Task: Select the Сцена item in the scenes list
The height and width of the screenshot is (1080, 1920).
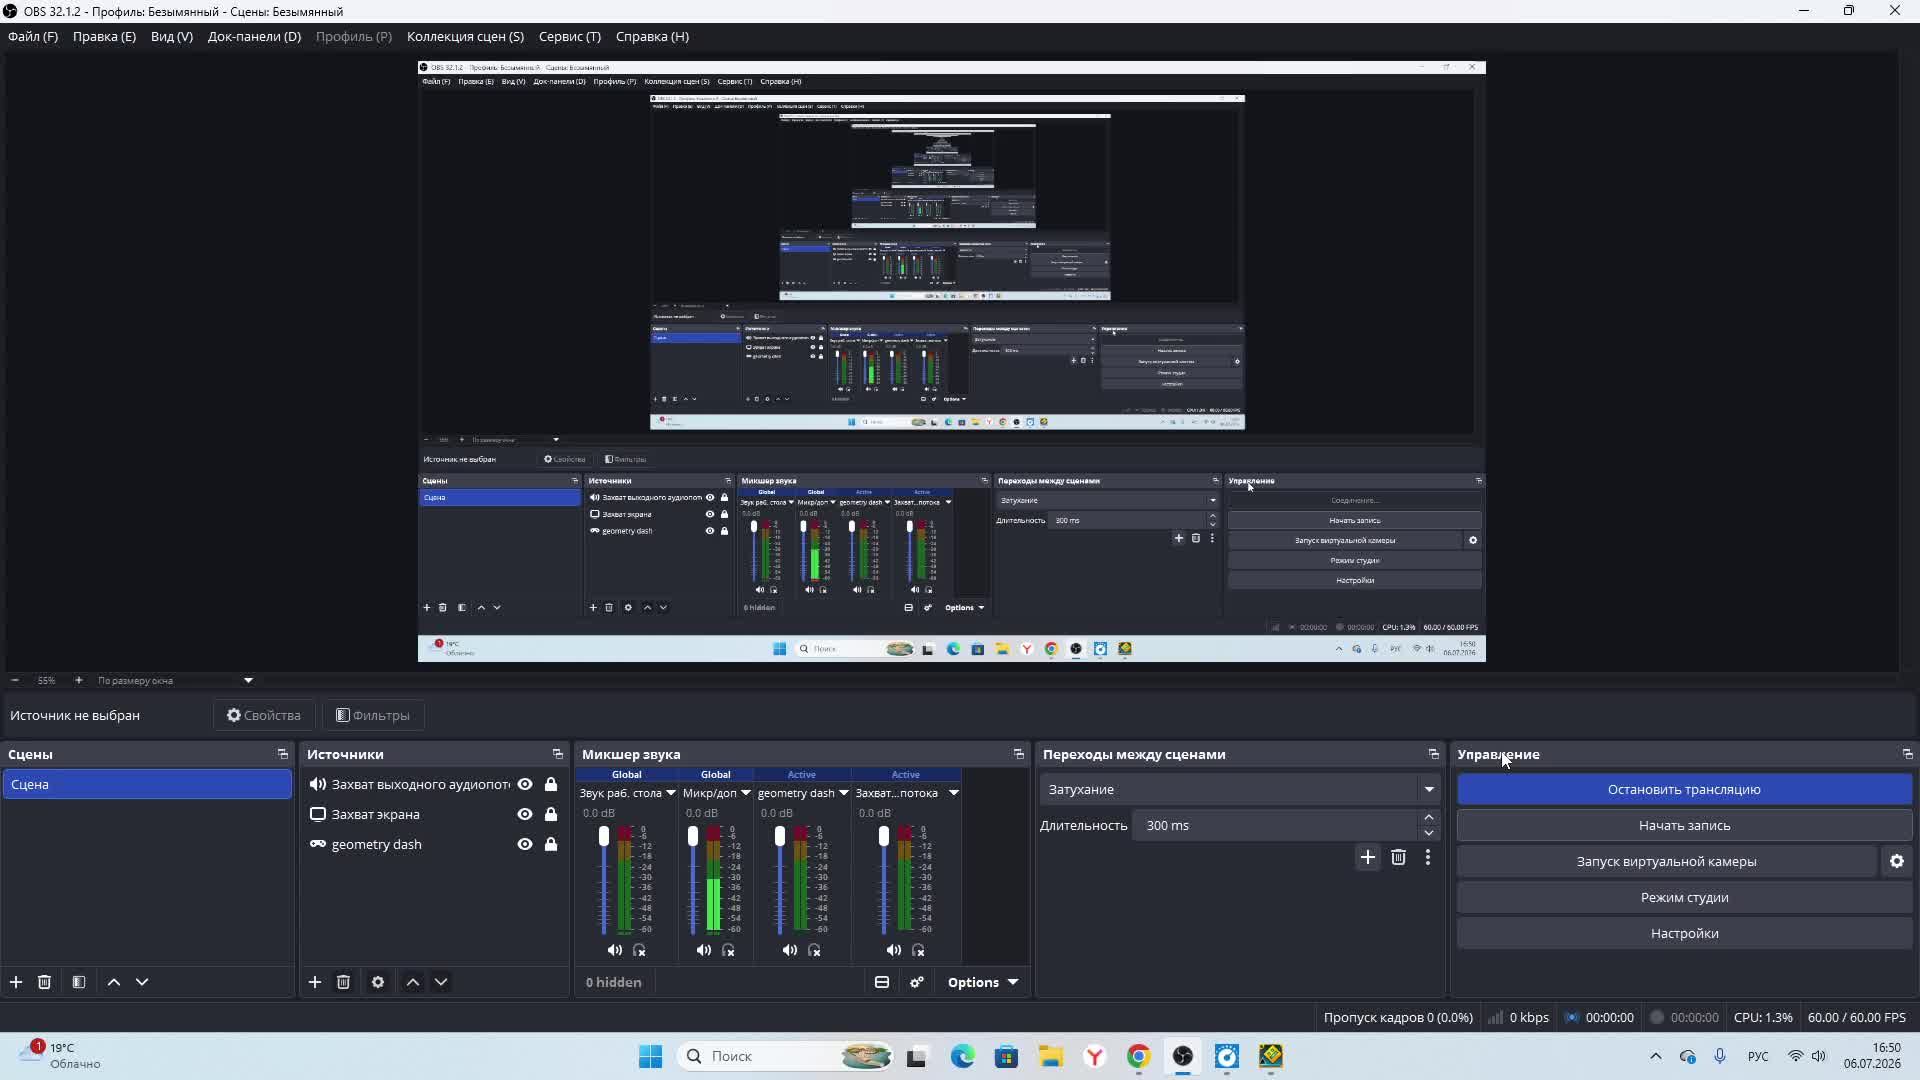Action: coord(147,784)
